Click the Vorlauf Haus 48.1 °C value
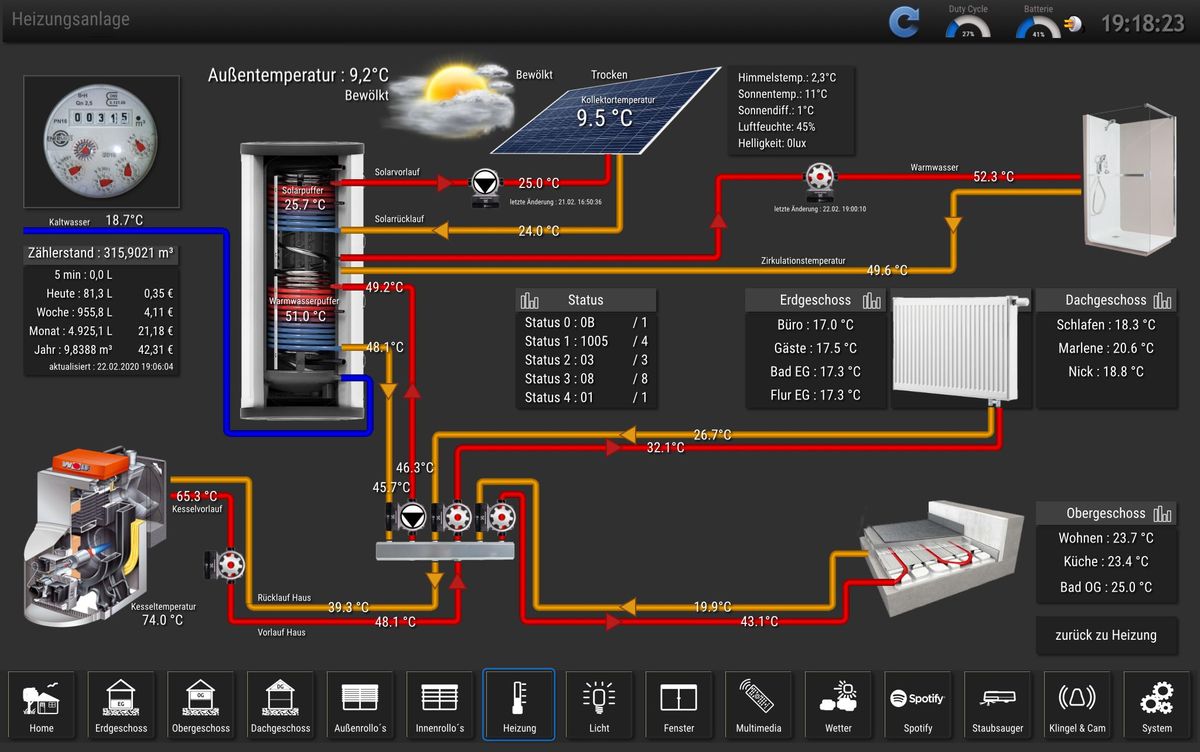1200x752 pixels. click(396, 622)
